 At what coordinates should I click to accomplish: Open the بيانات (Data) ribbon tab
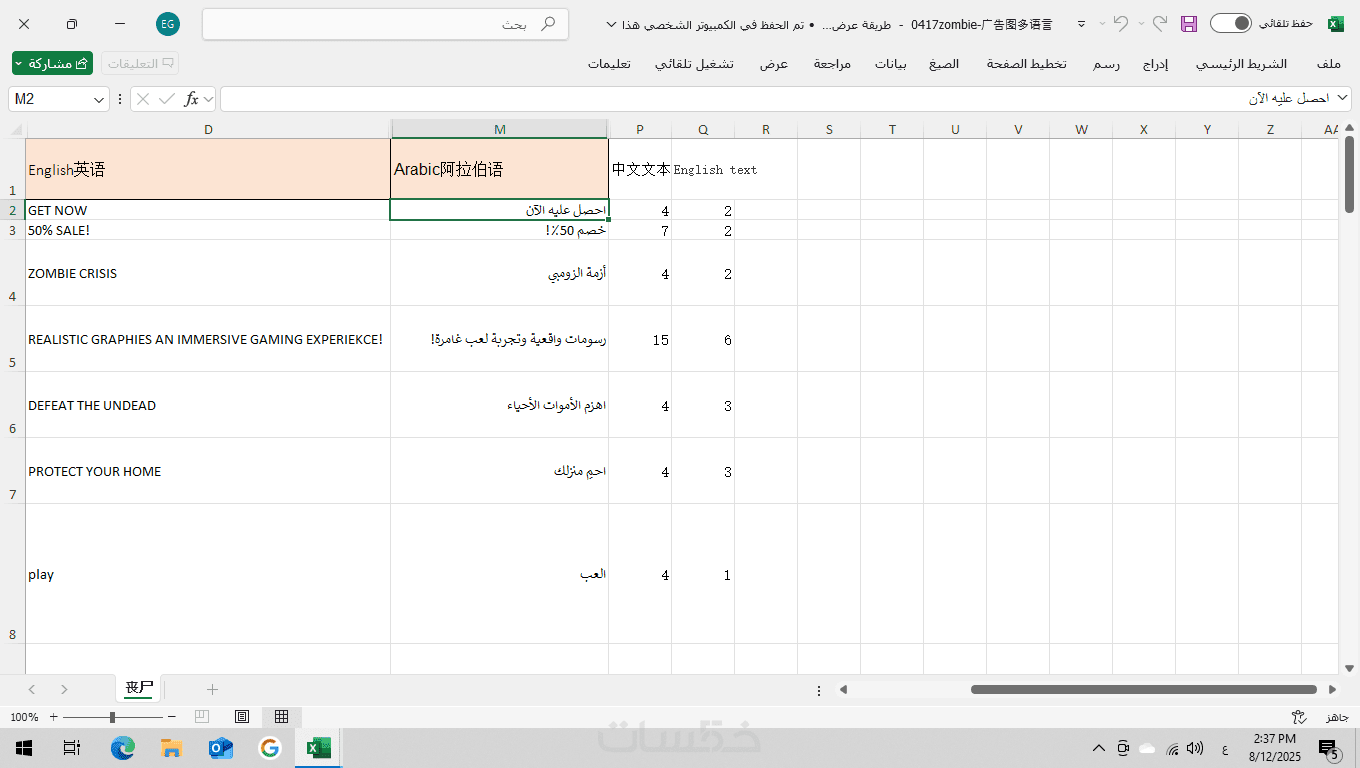pos(891,64)
